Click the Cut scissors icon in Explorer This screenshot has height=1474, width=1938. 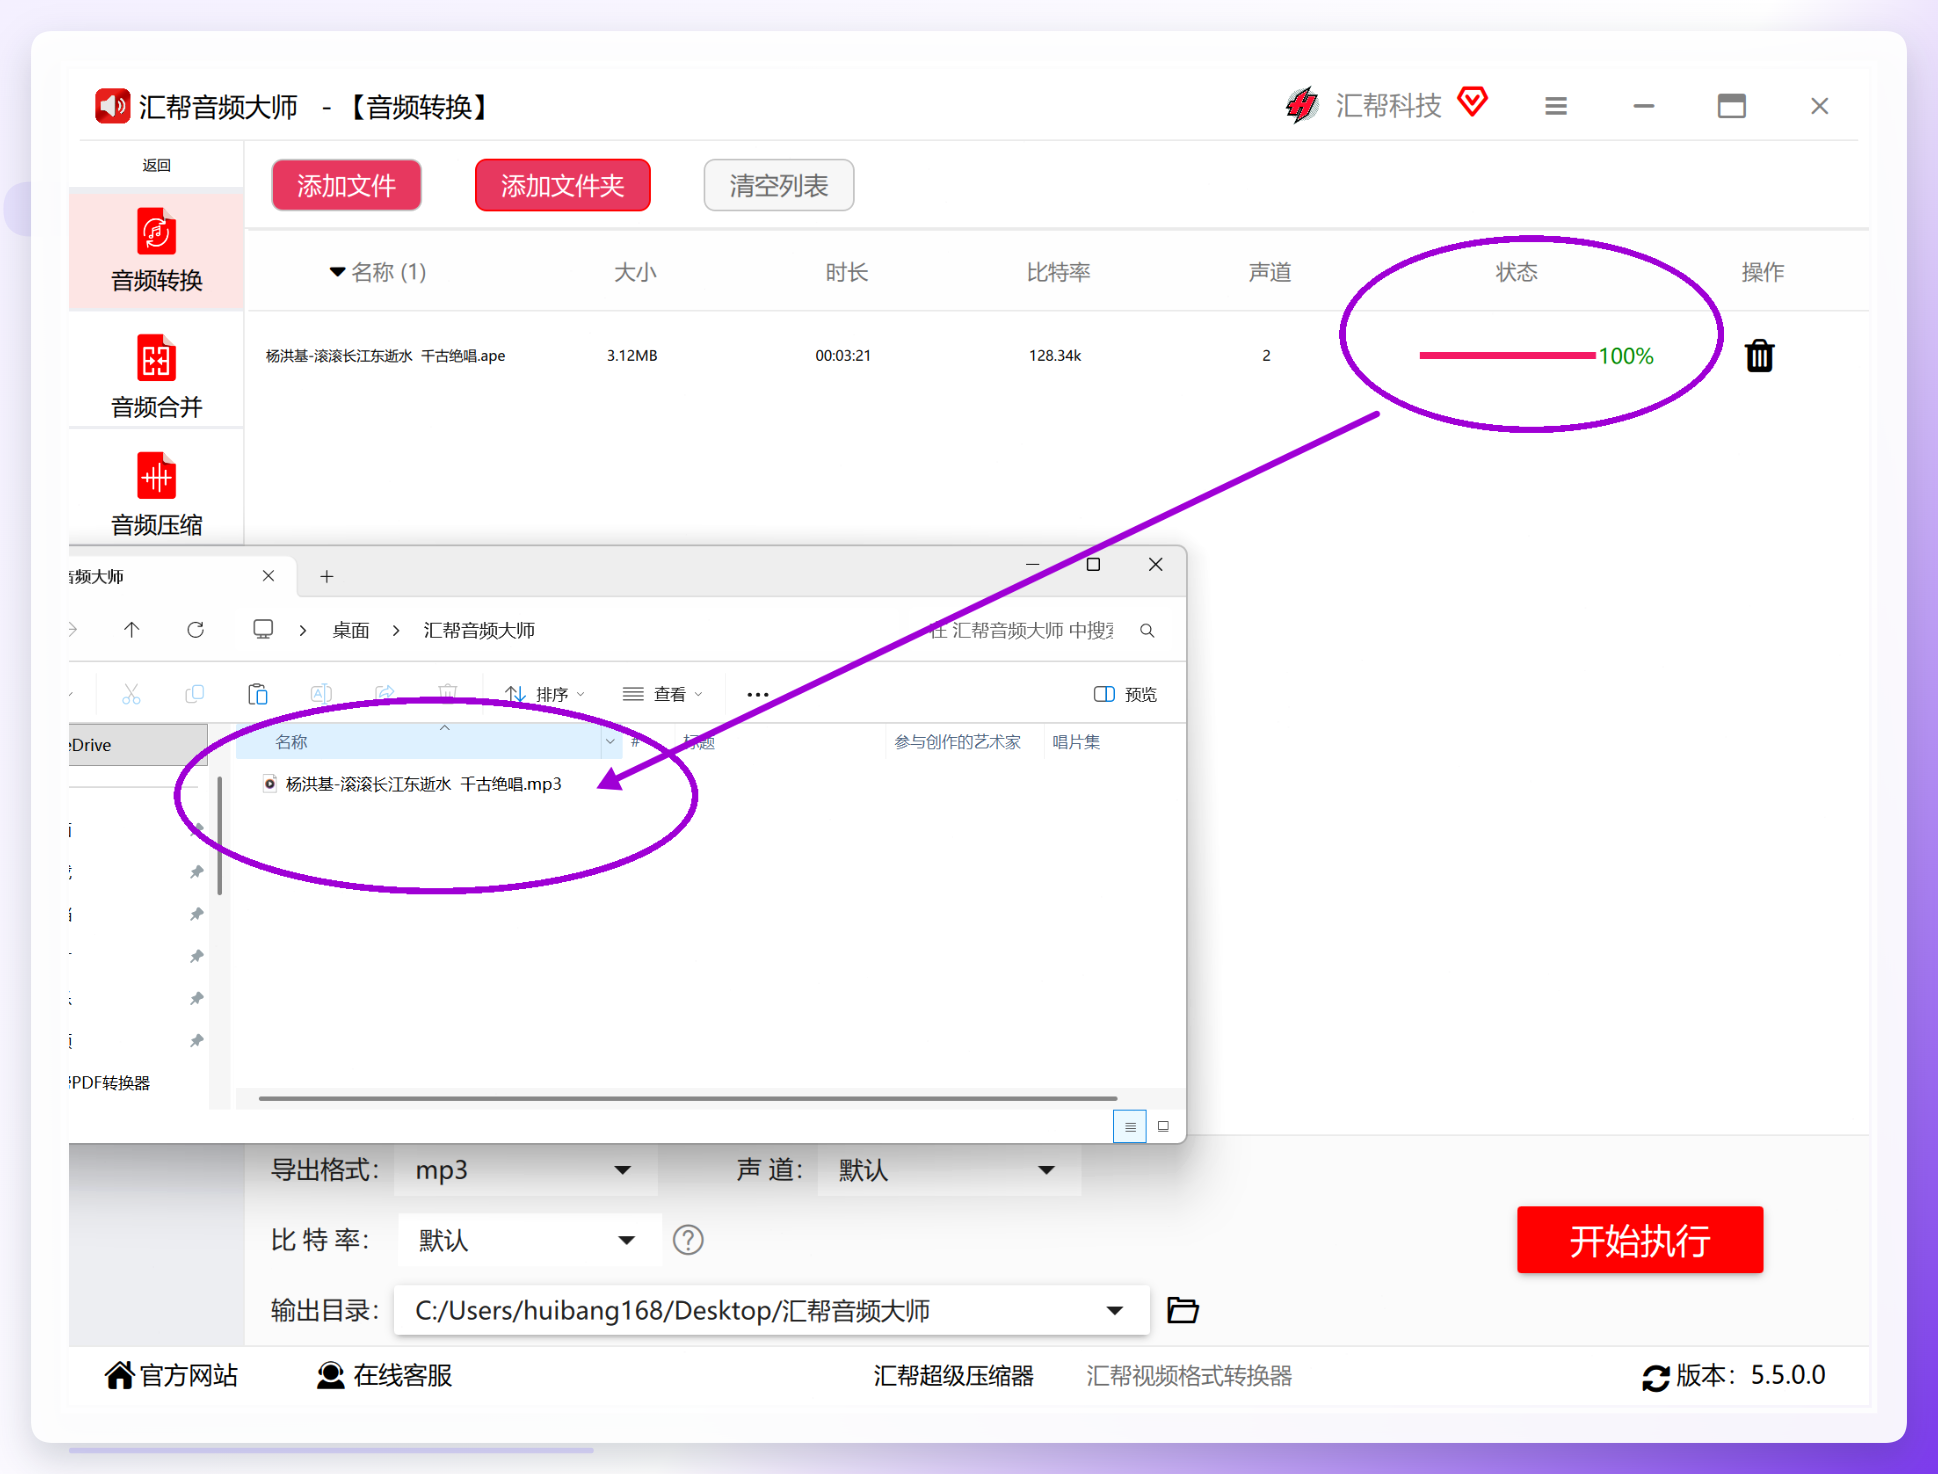pos(131,694)
